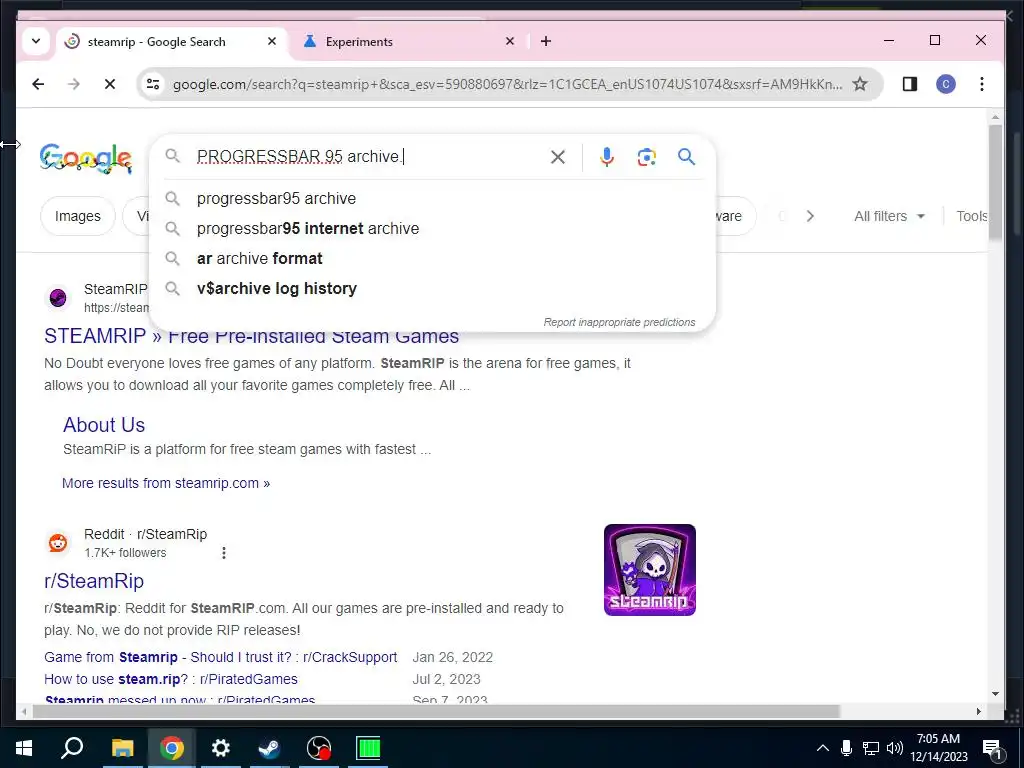Search by image with Google Lens icon
Screen dimensions: 1024x768
(x=647, y=157)
